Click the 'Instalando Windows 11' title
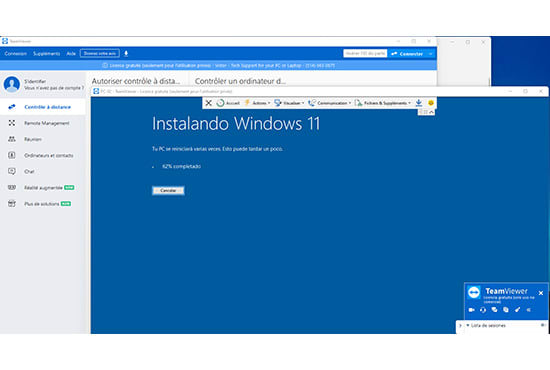550x370 pixels. 236,123
